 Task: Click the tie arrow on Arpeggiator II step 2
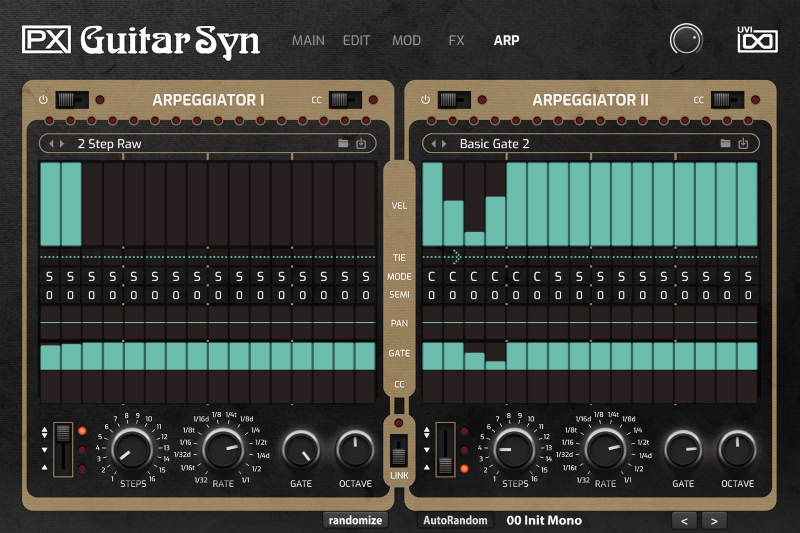456,257
